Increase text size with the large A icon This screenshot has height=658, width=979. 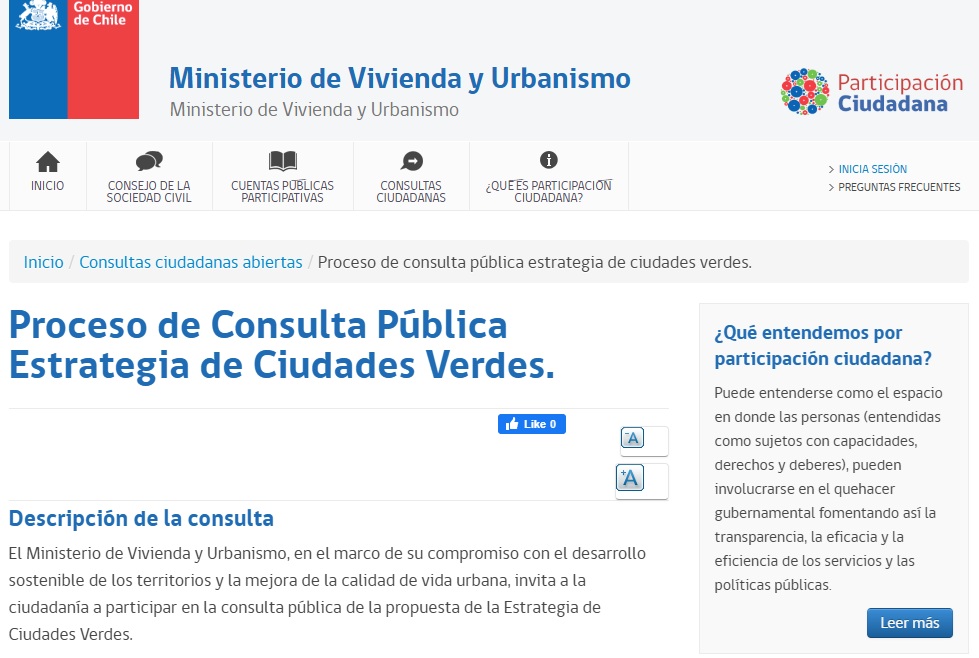click(x=630, y=479)
